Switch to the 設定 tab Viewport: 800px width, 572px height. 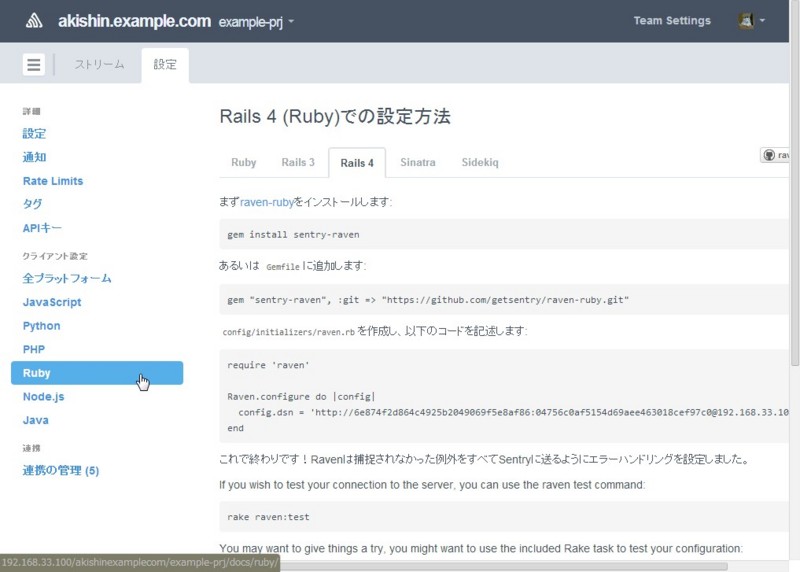[x=165, y=65]
